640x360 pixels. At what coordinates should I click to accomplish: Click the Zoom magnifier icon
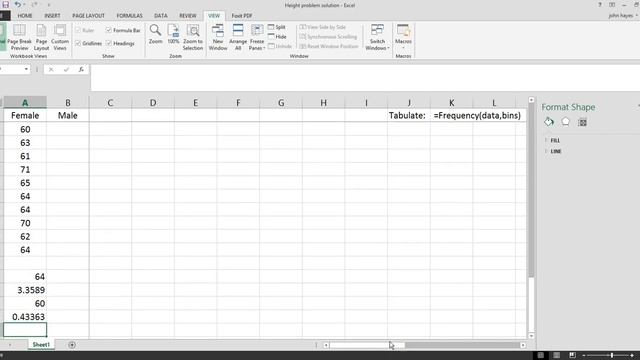coord(156,34)
